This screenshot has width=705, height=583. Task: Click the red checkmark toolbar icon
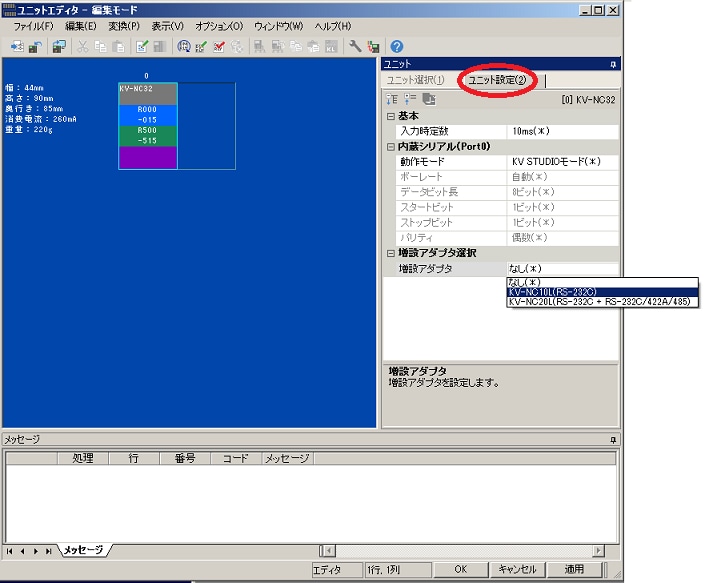[218, 46]
